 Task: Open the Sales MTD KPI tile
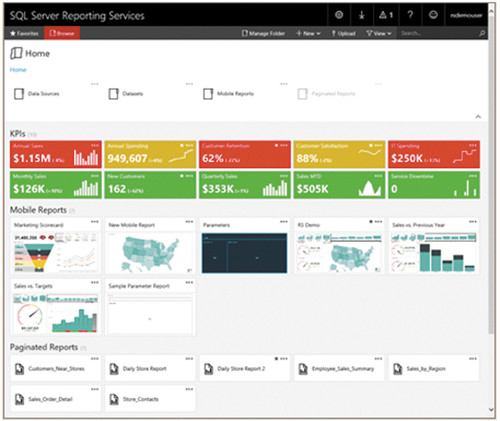[x=339, y=185]
